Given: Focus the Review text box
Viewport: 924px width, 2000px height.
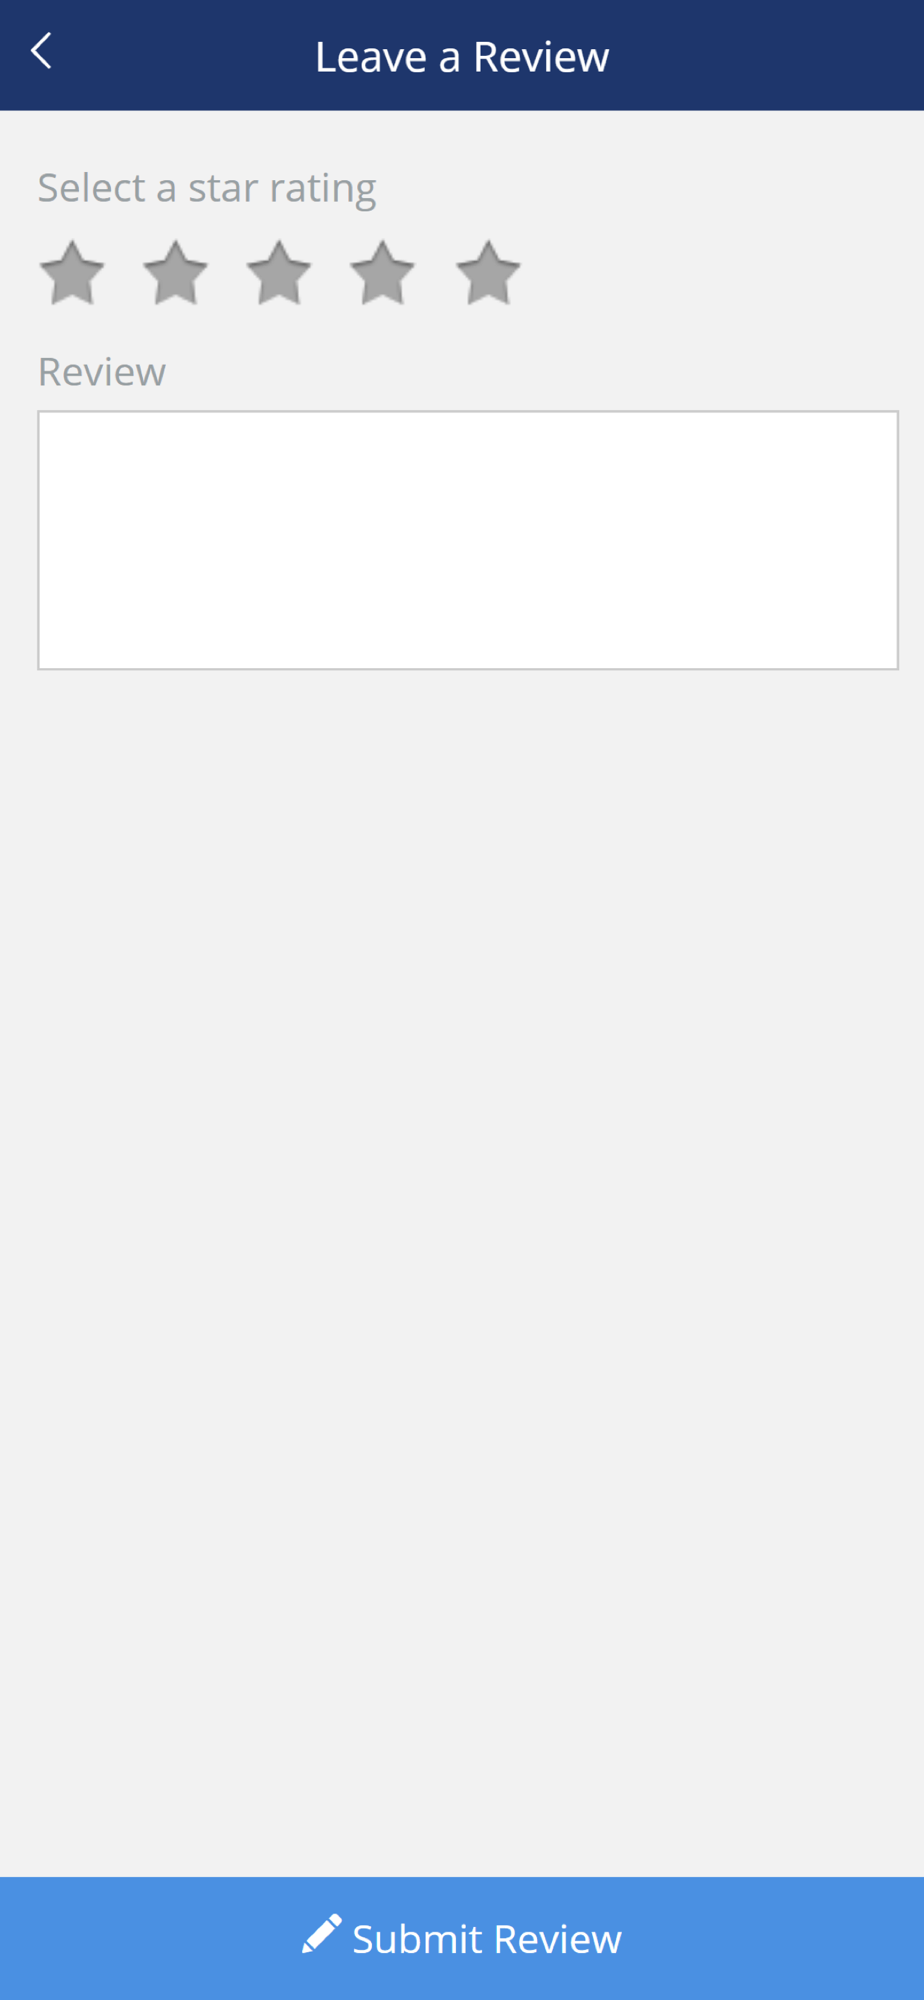Looking at the screenshot, I should 468,540.
